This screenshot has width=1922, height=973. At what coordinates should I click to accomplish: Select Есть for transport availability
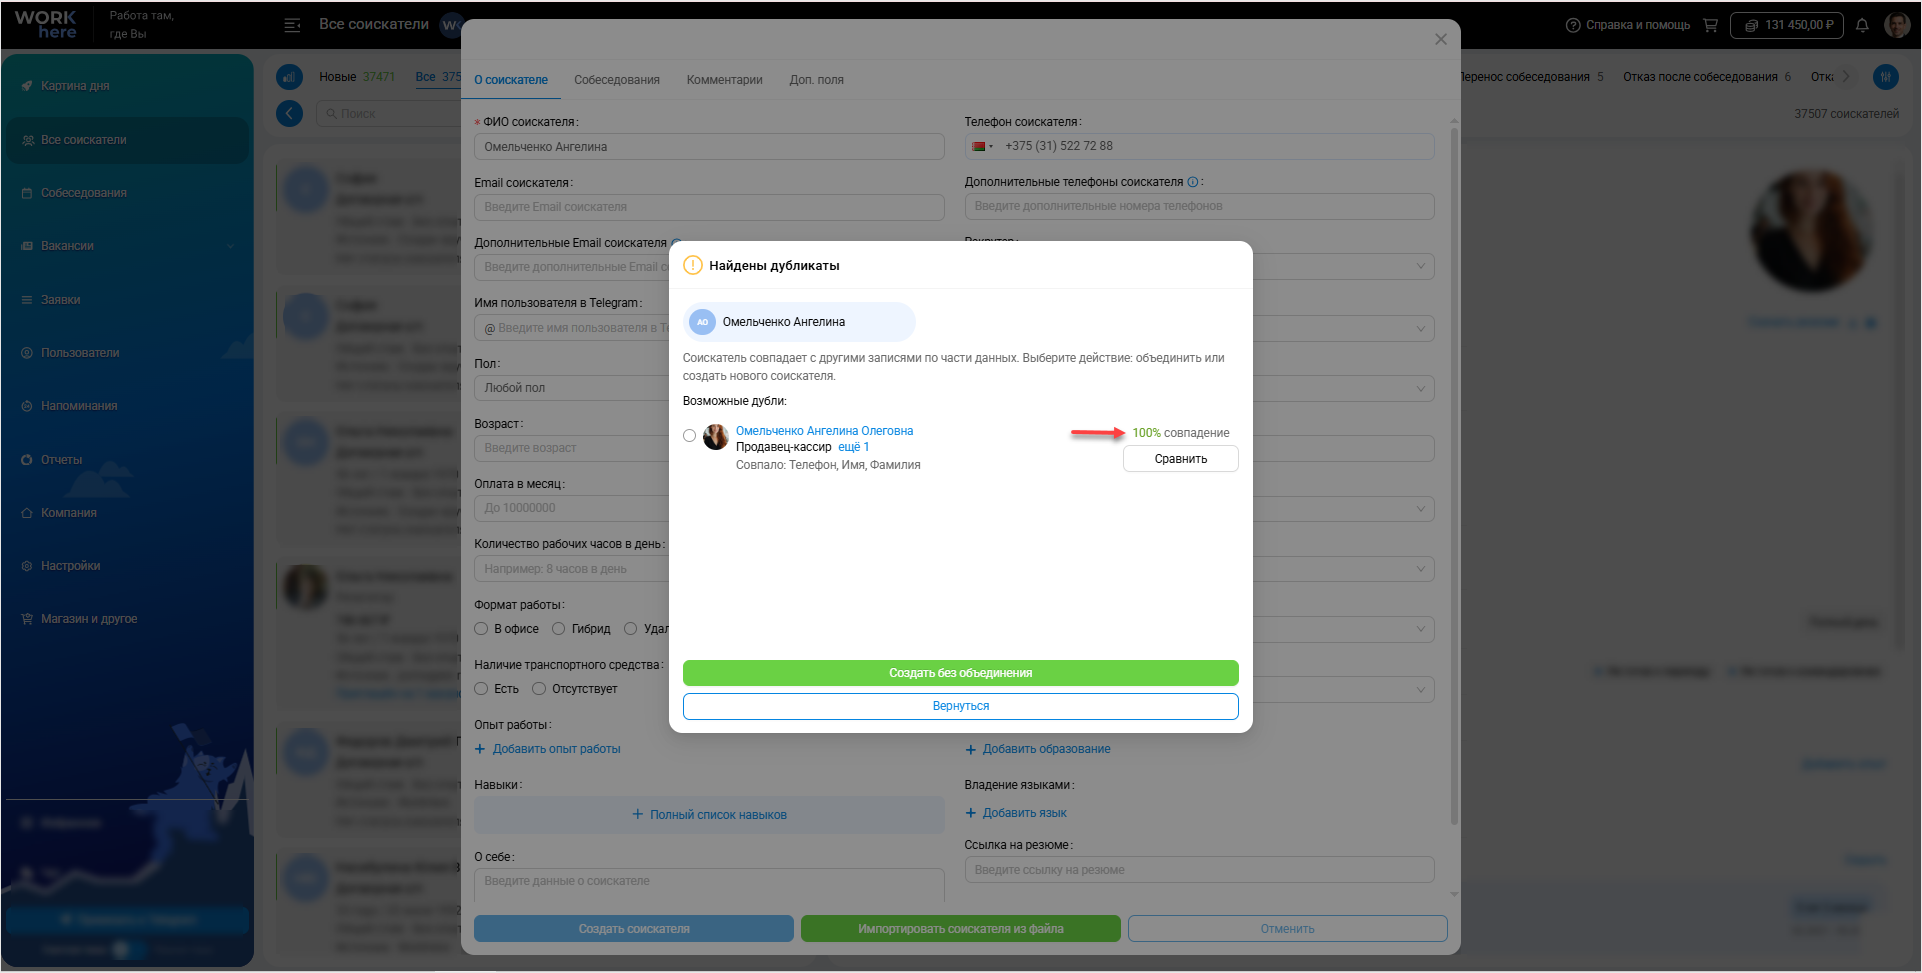(481, 689)
